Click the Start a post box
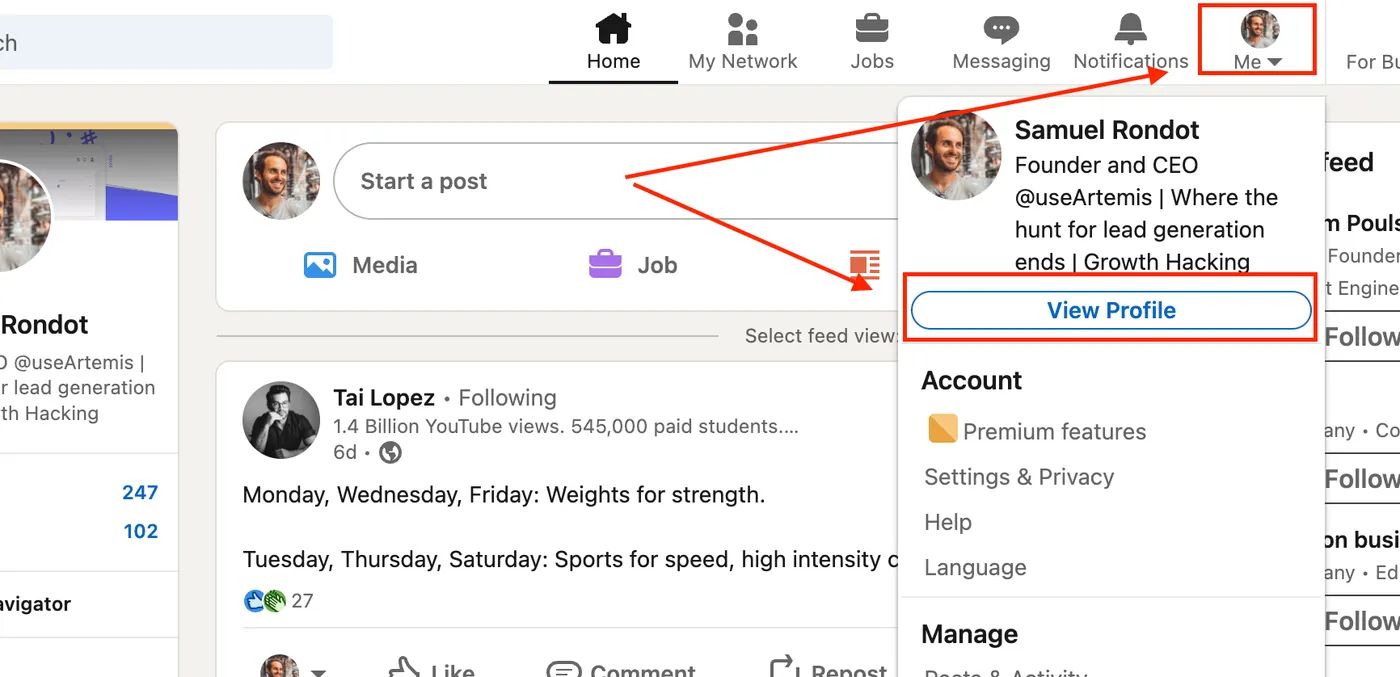Screen dimensions: 1400x677 click(615, 181)
